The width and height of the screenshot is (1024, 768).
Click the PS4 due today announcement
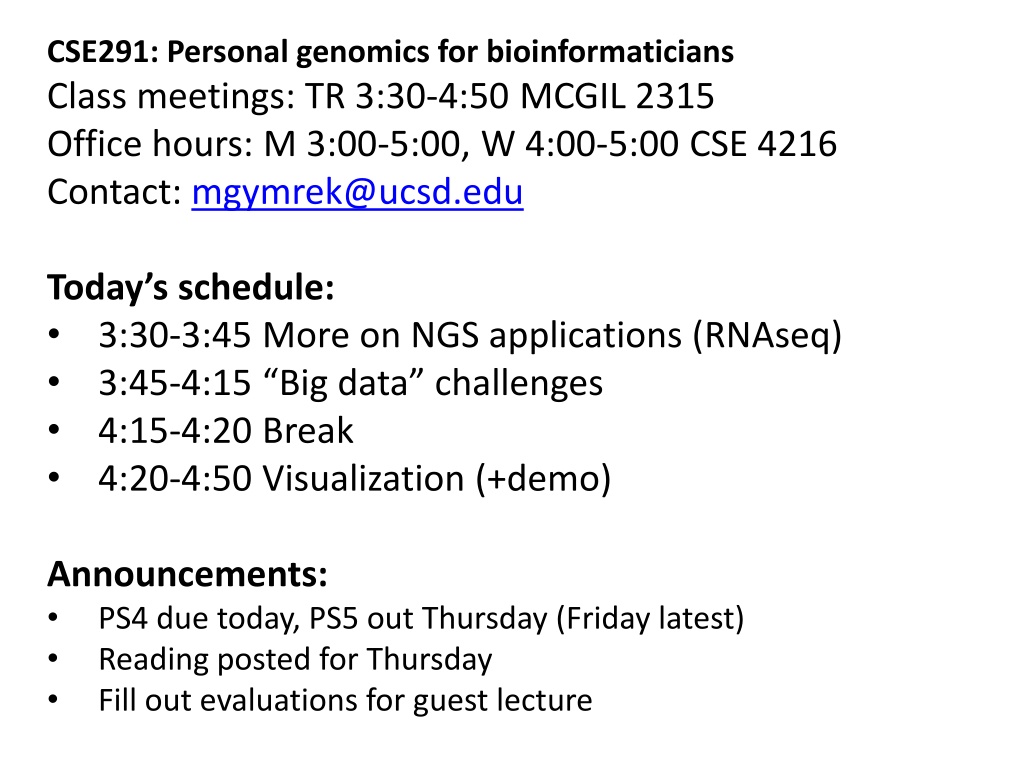(x=421, y=618)
